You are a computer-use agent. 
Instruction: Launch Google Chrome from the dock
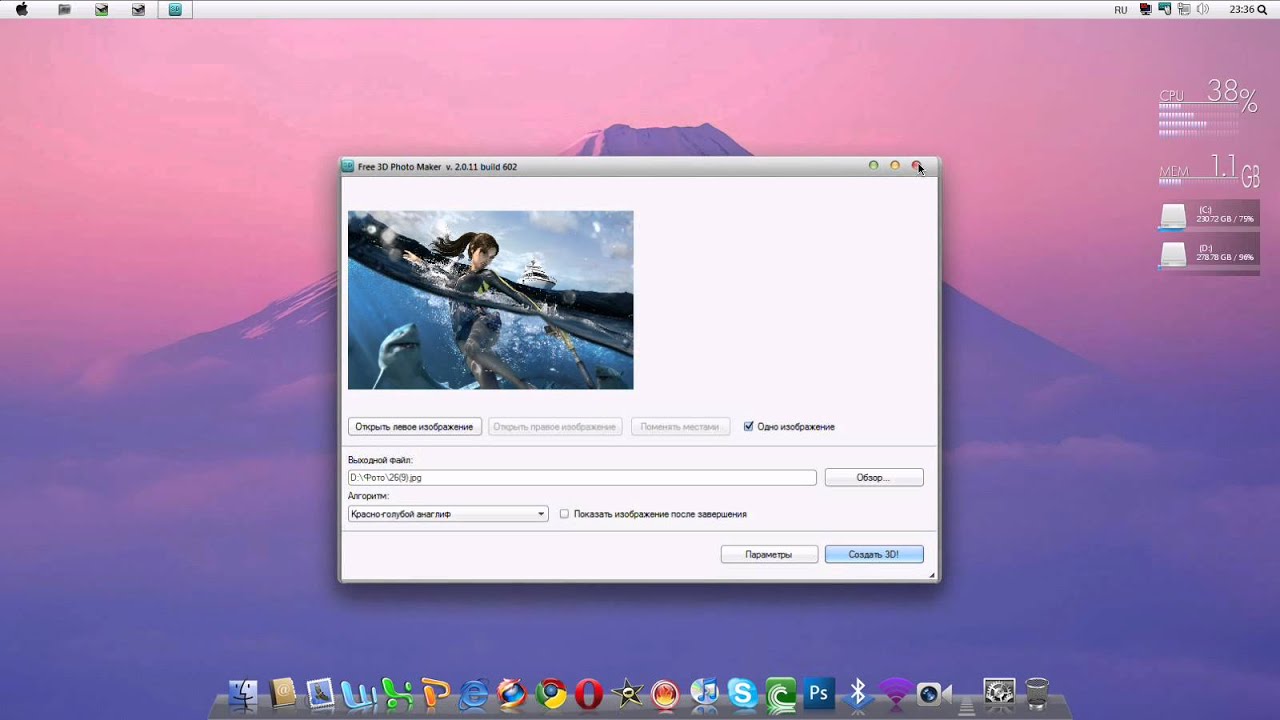click(x=550, y=692)
